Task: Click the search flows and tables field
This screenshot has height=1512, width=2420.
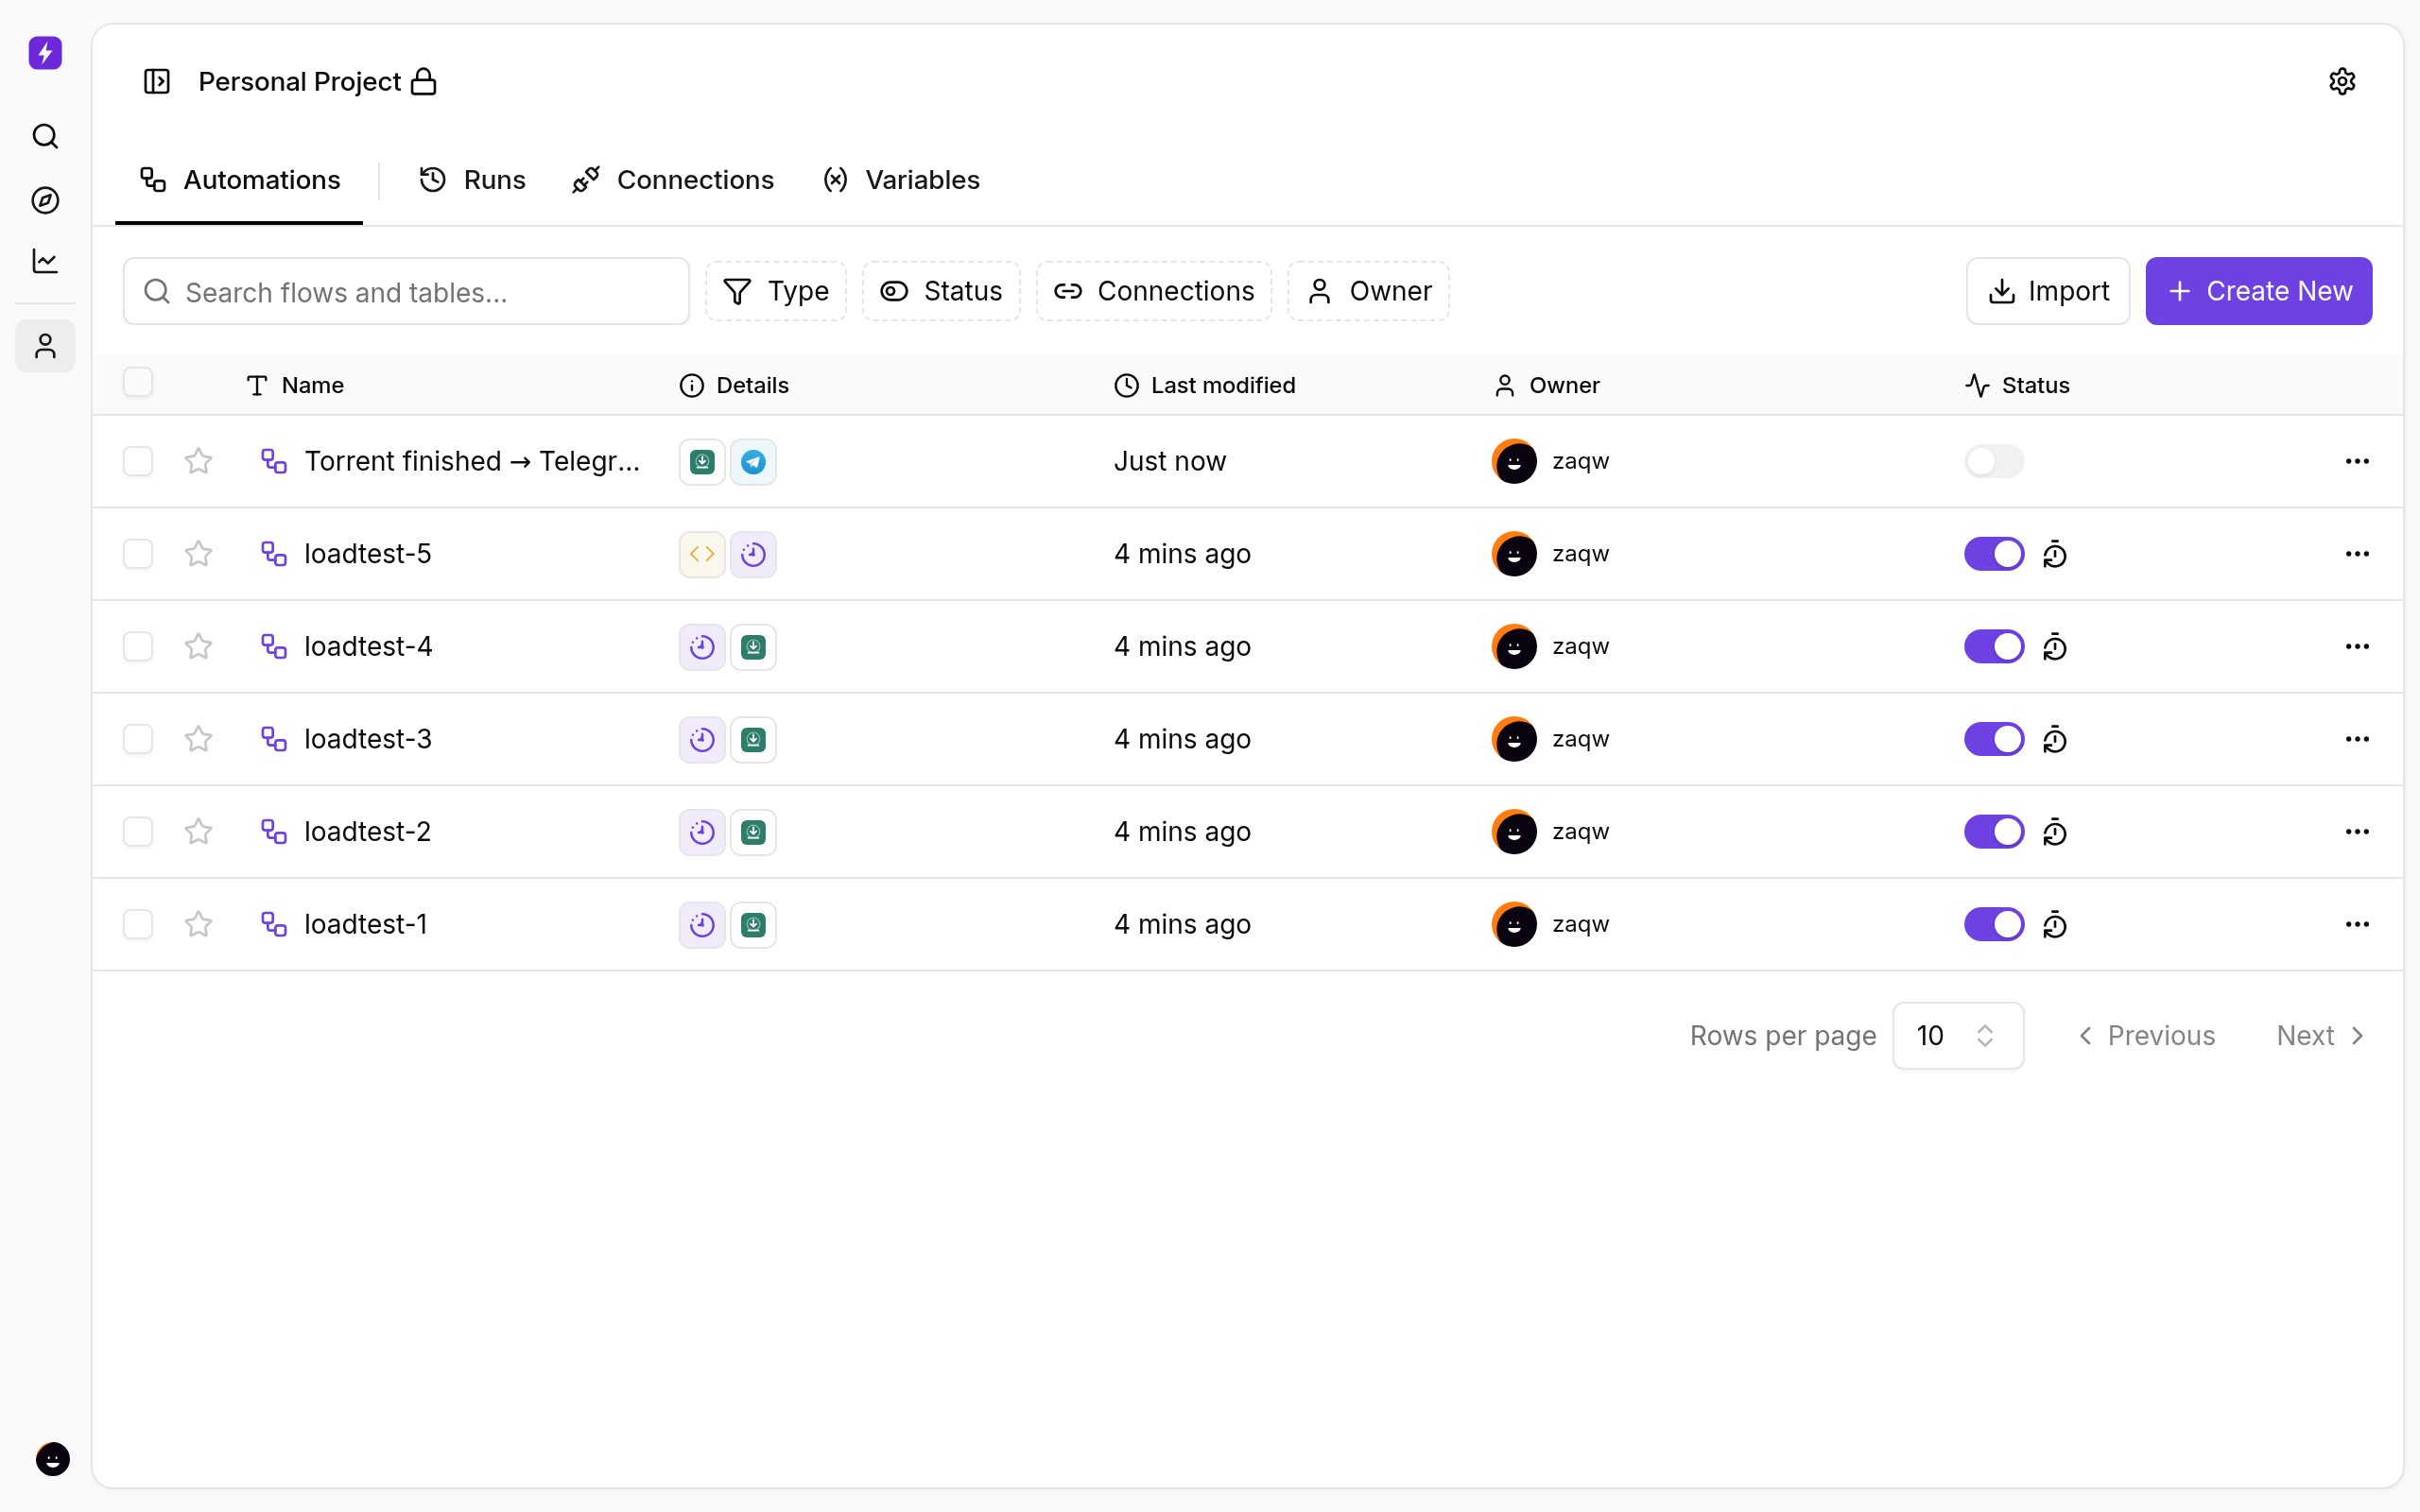Action: [x=406, y=291]
